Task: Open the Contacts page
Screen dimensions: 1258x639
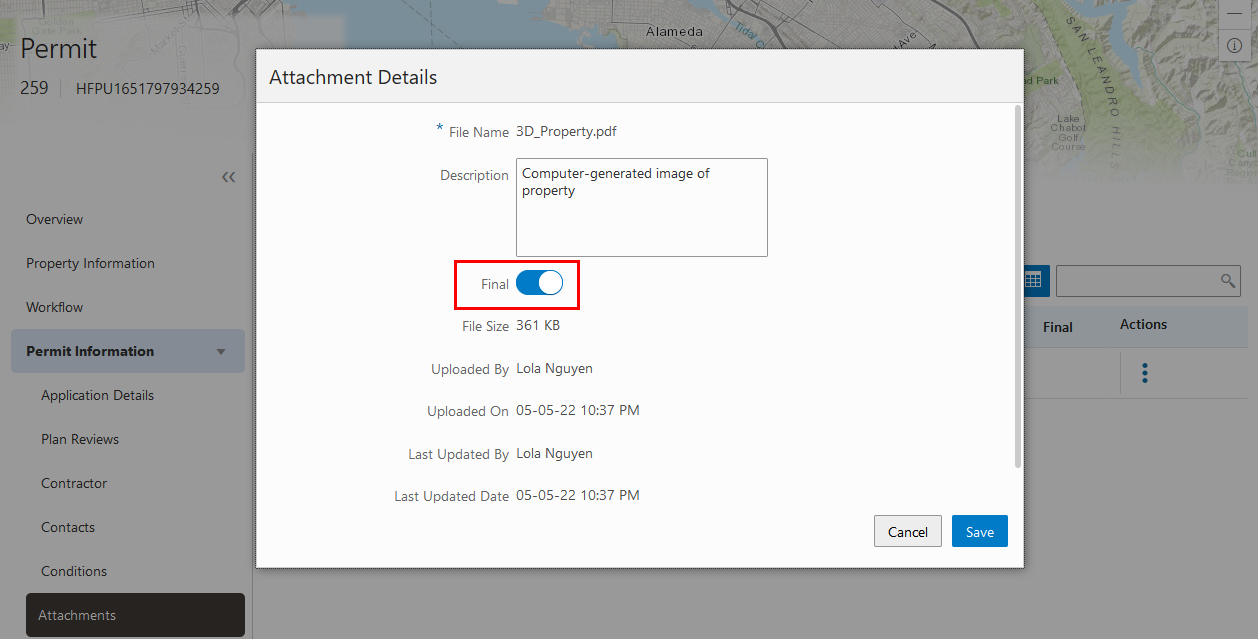Action: (x=68, y=527)
